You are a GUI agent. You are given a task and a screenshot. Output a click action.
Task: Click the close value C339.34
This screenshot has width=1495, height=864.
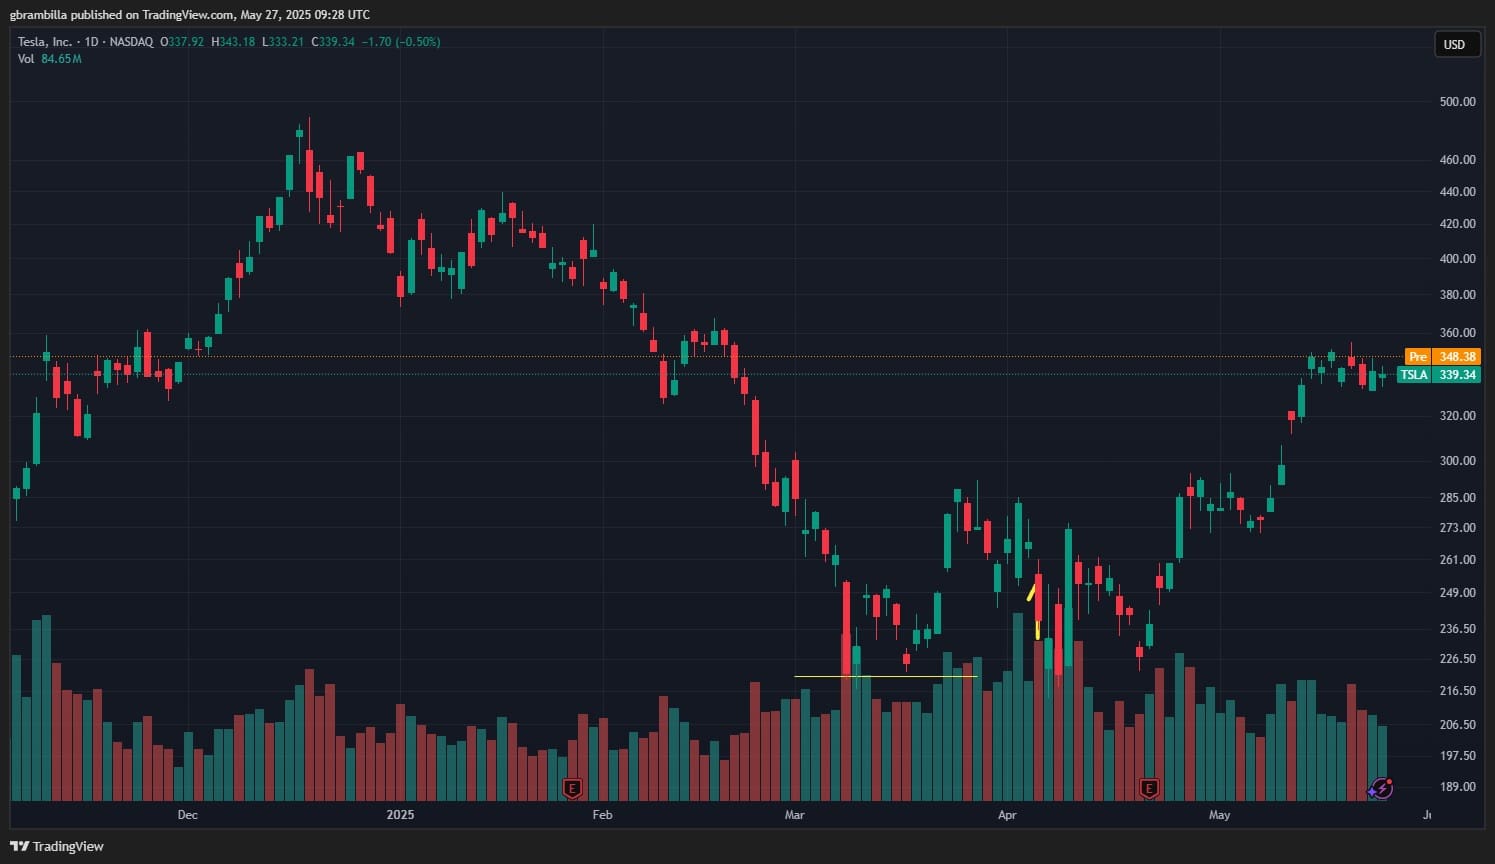click(x=333, y=42)
